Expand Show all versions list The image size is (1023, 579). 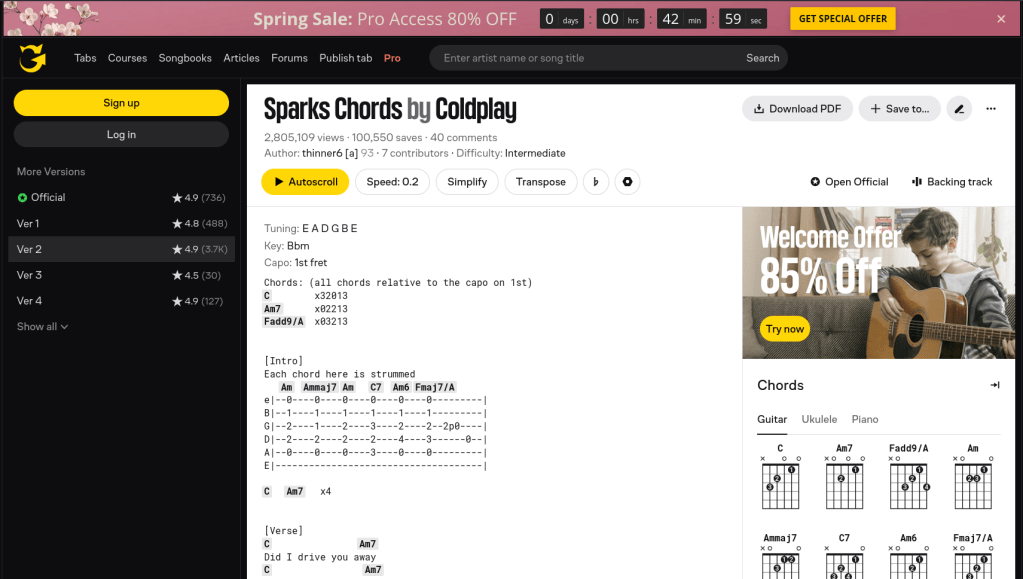click(42, 327)
